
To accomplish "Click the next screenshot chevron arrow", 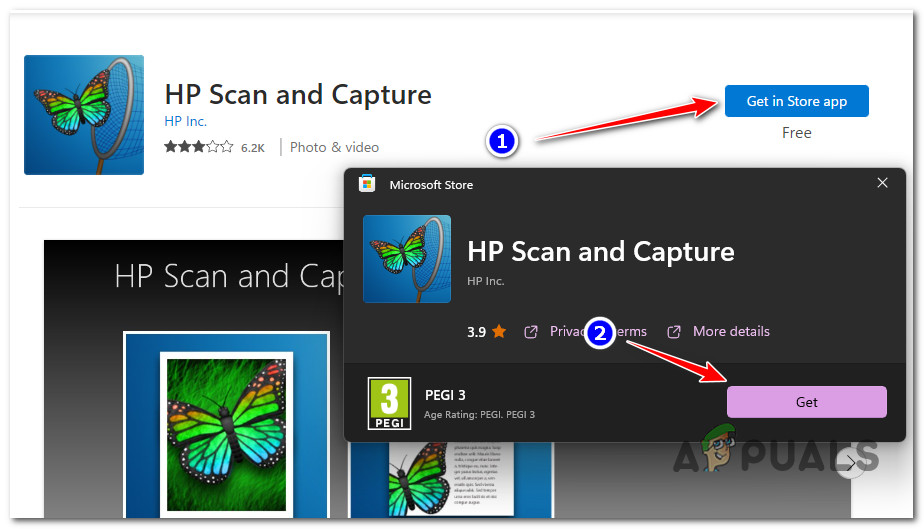I will click(850, 463).
